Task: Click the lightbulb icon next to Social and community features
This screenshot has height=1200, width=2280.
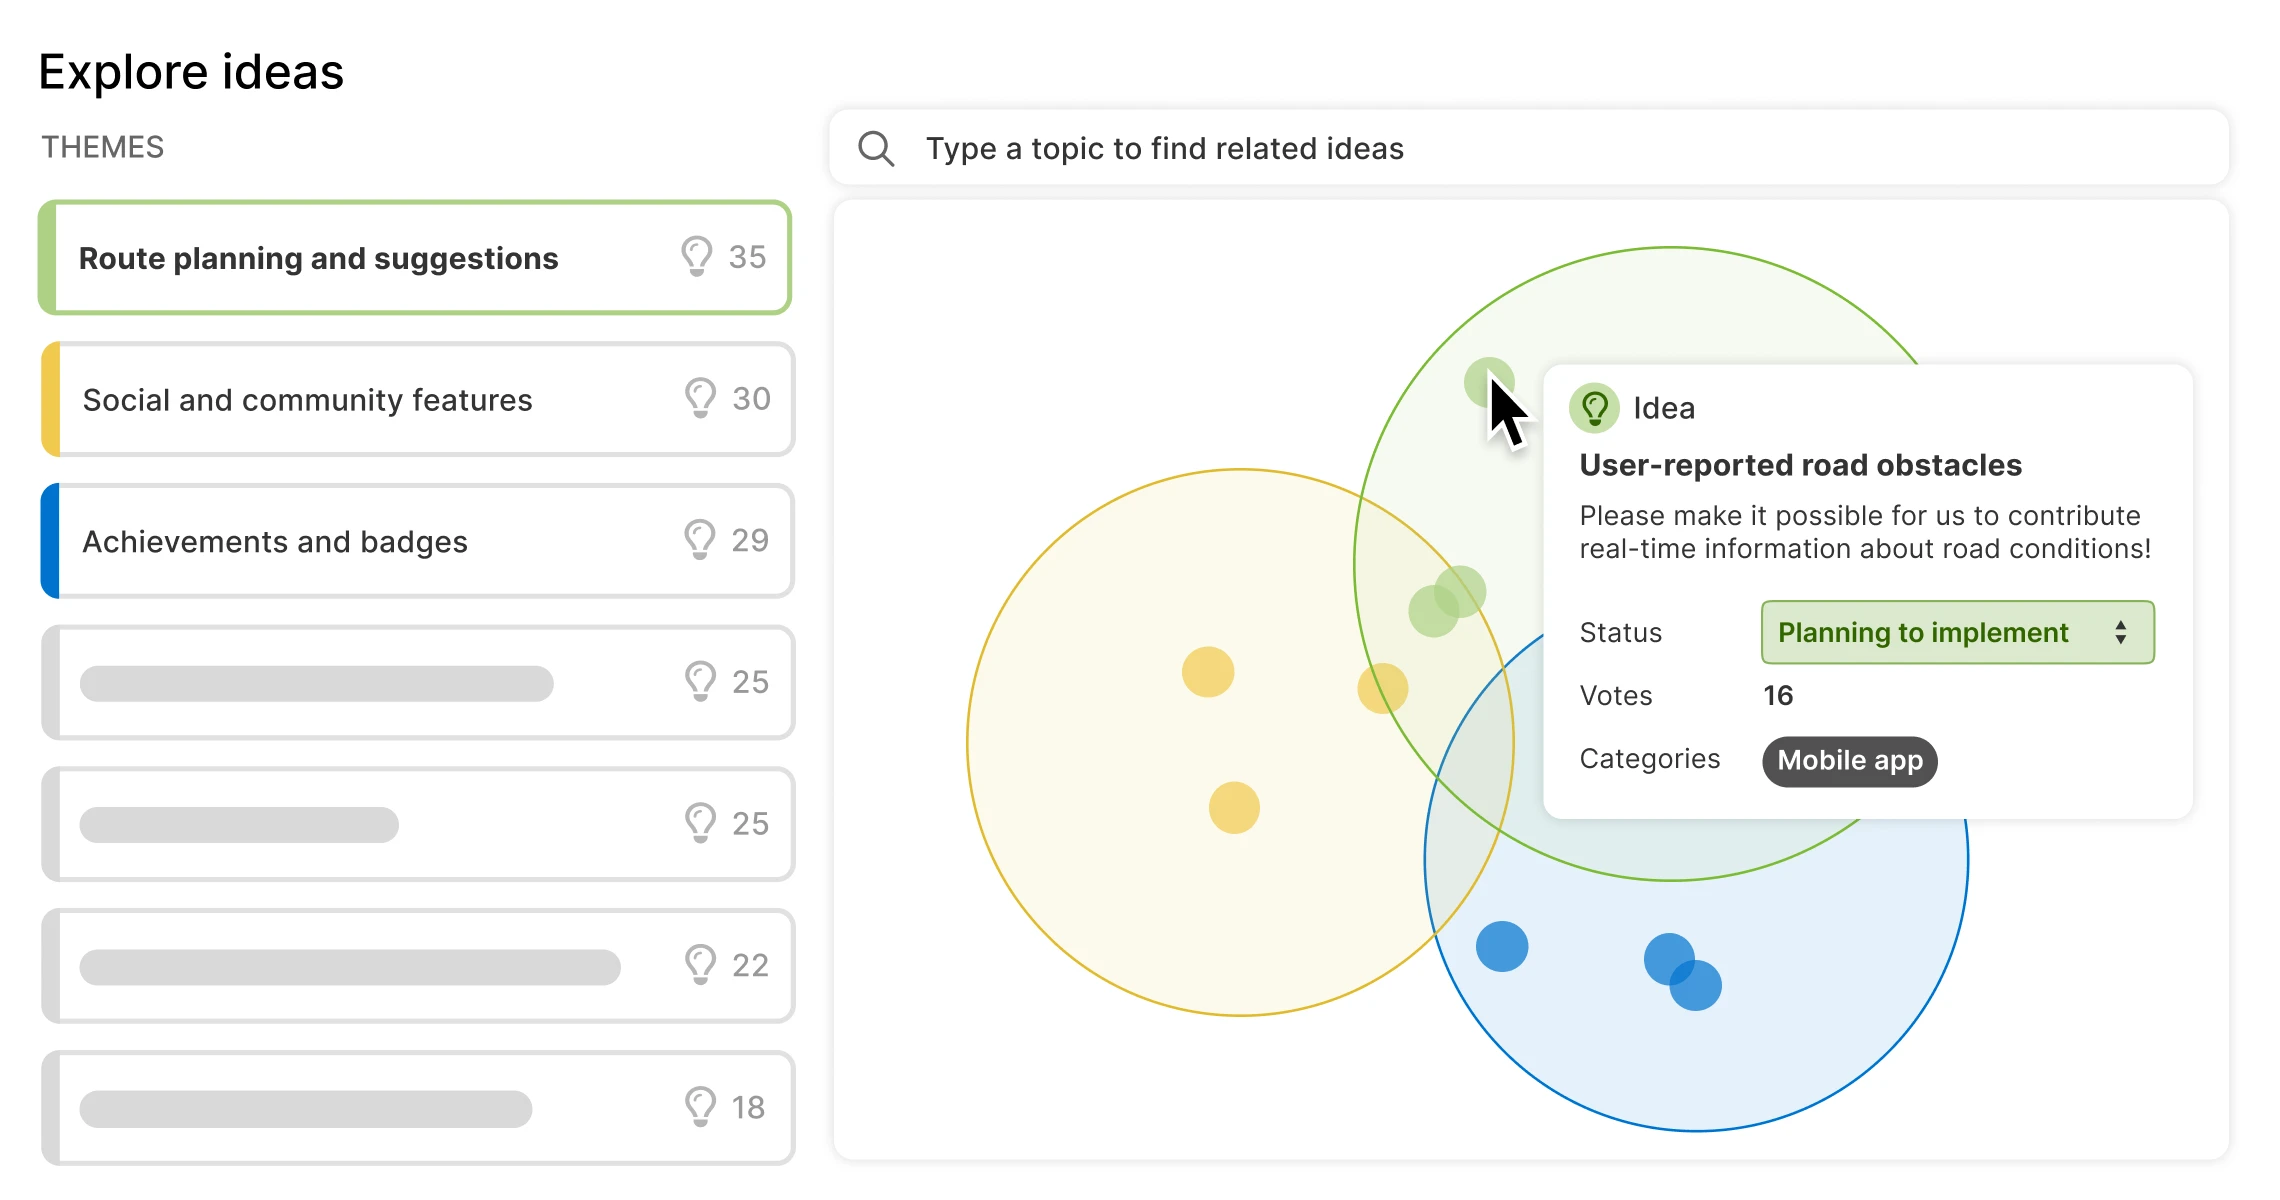Action: coord(698,398)
